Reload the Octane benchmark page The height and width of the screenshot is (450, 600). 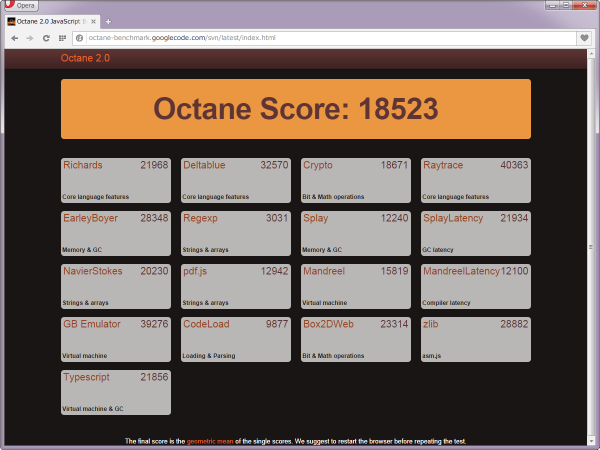(46, 38)
